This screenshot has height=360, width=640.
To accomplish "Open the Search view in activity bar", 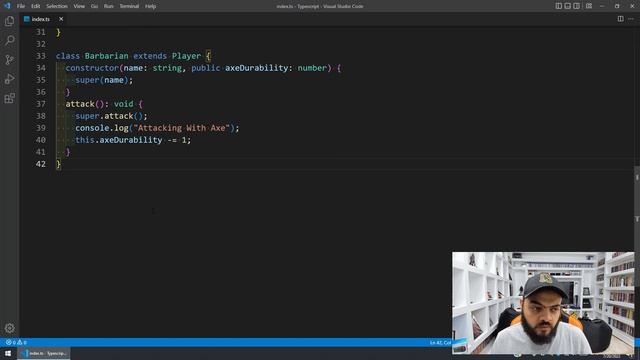I will [x=9, y=40].
